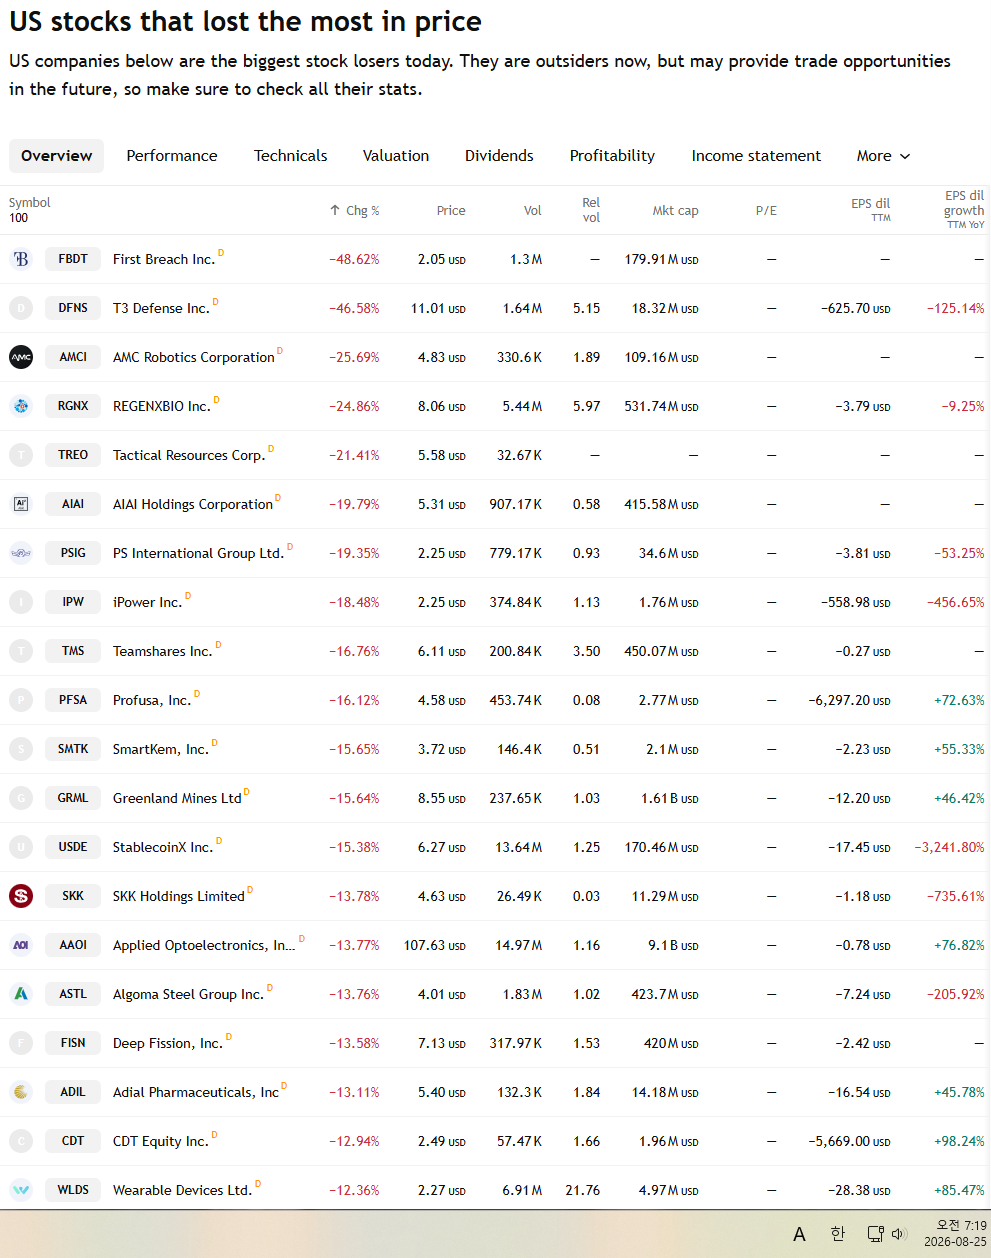Click the iPower Inc. placeholder logo
The height and width of the screenshot is (1258, 991).
coord(21,602)
